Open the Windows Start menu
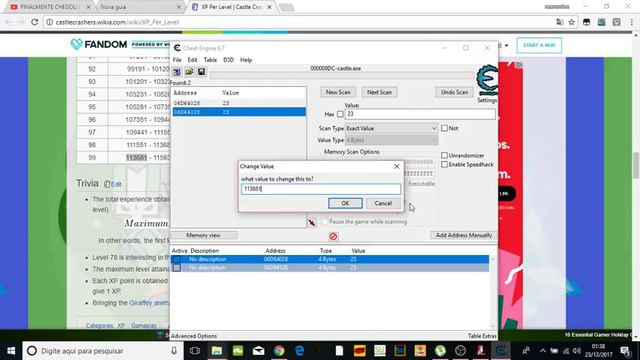640x360 pixels. (x=11, y=351)
